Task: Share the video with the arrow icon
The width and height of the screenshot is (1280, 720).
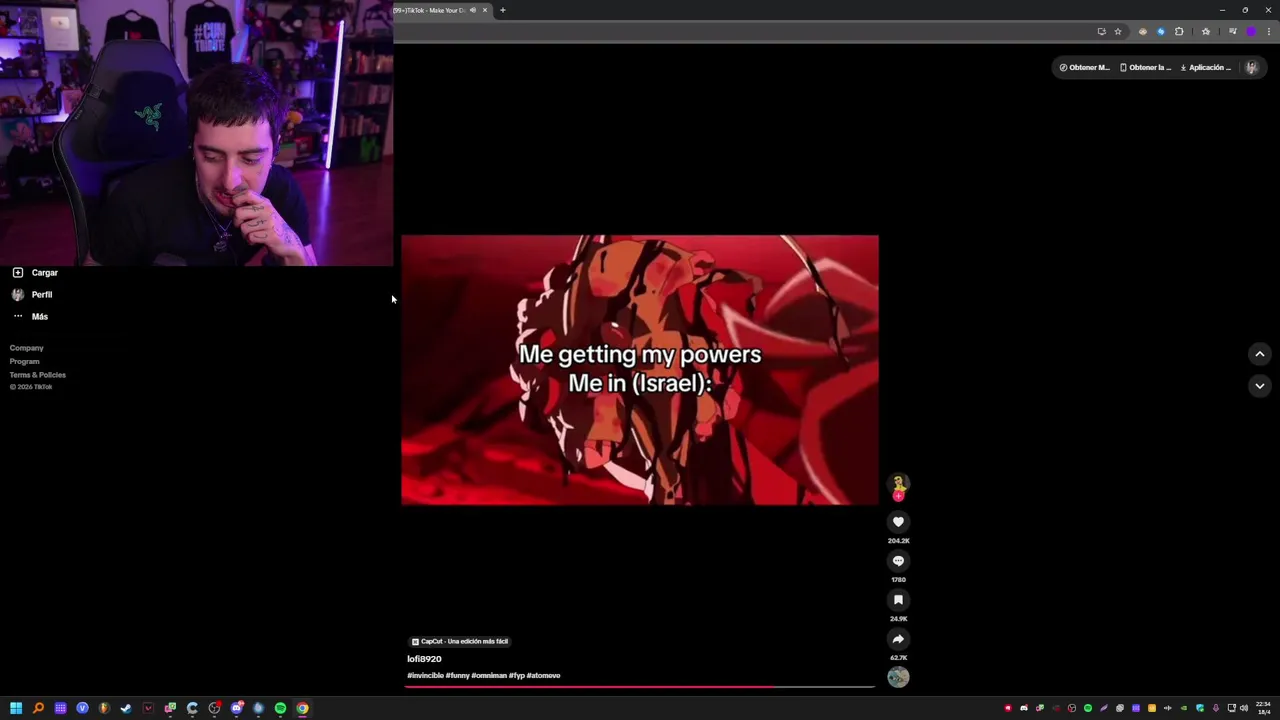Action: [898, 639]
